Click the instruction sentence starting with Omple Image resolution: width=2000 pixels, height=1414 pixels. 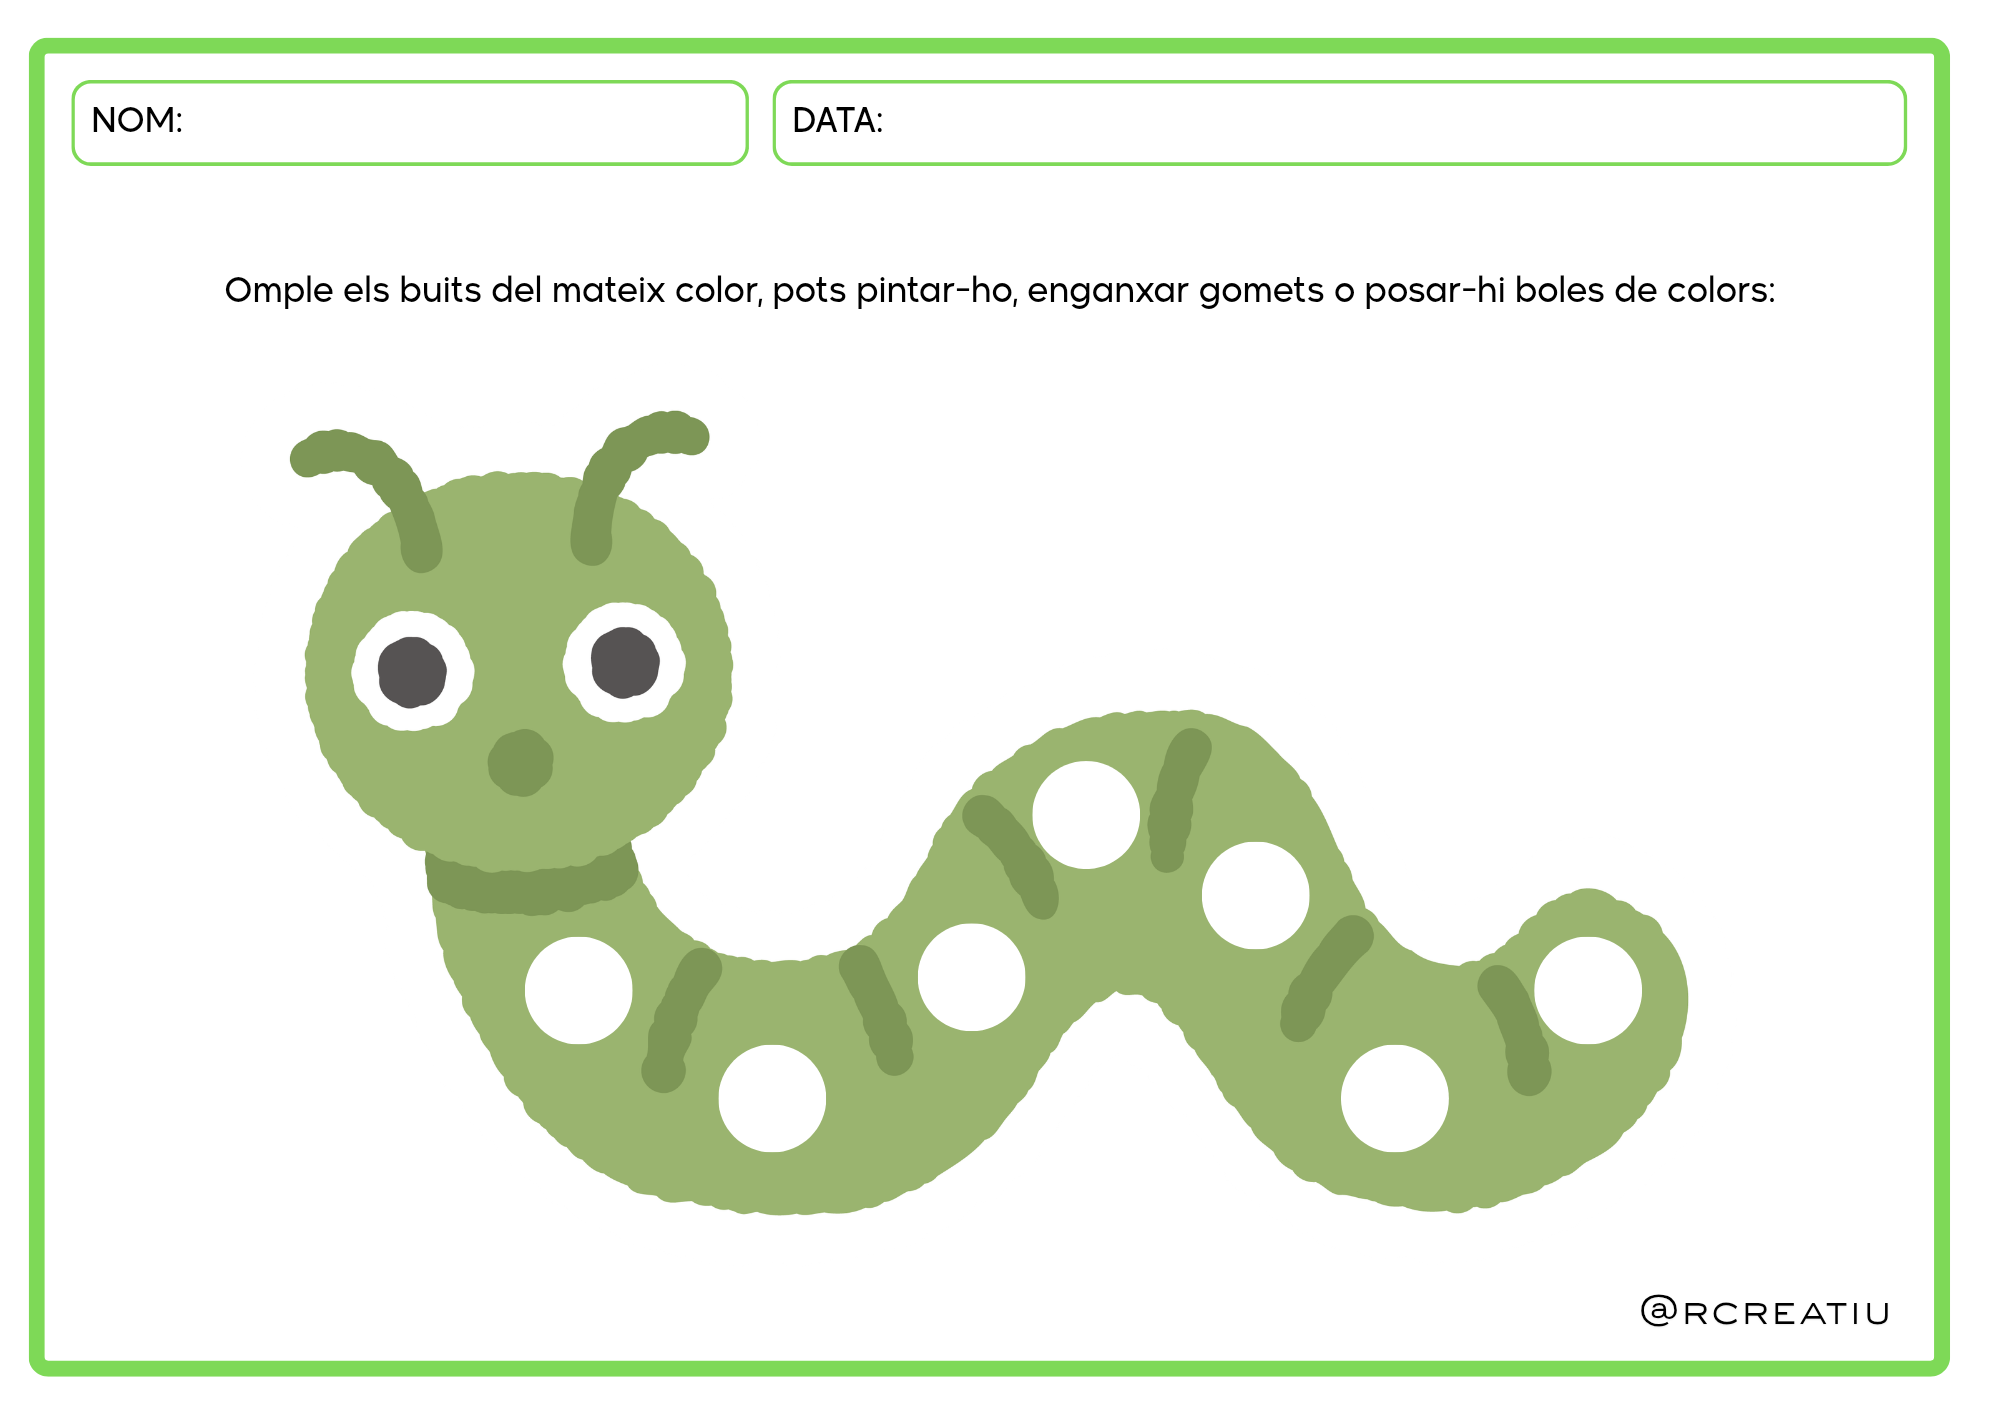point(1000,290)
